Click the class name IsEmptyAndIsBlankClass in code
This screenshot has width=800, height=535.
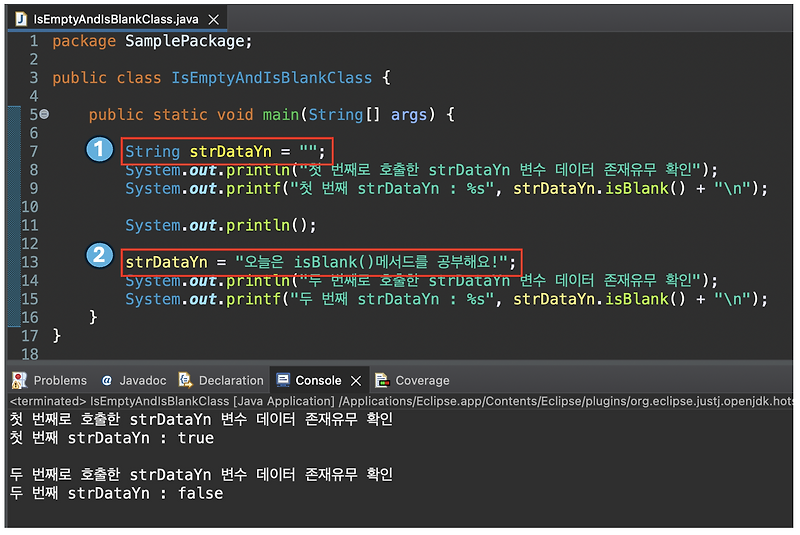pyautogui.click(x=271, y=78)
